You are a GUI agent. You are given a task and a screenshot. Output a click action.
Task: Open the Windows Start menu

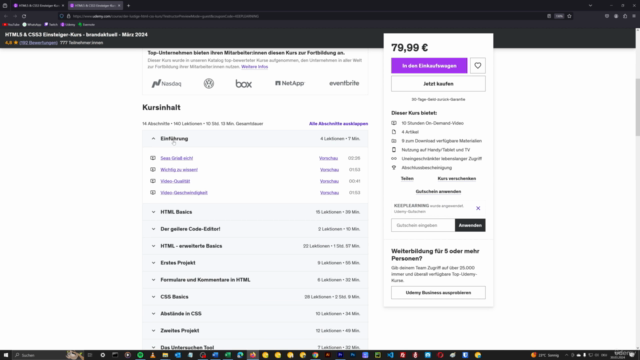[x=6, y=355]
